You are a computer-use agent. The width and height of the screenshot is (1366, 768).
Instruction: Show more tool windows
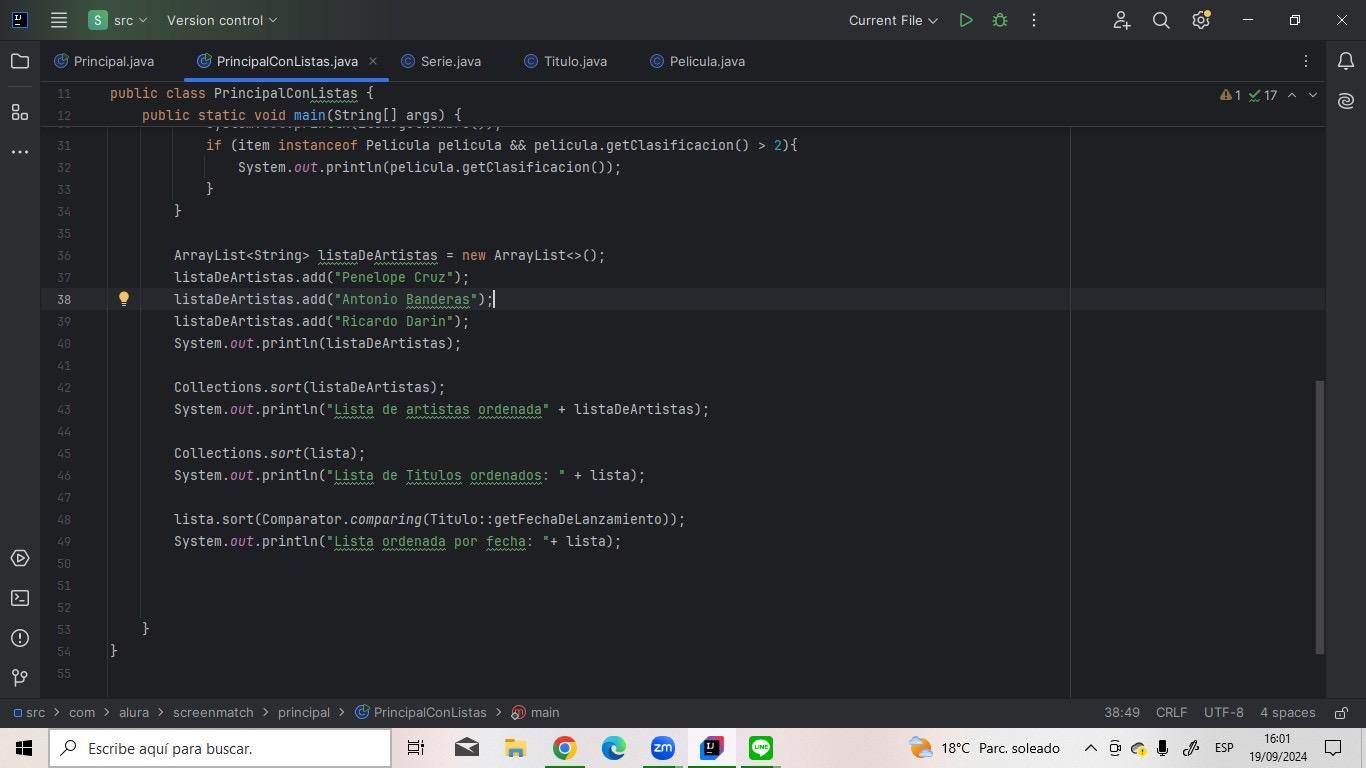tap(20, 152)
